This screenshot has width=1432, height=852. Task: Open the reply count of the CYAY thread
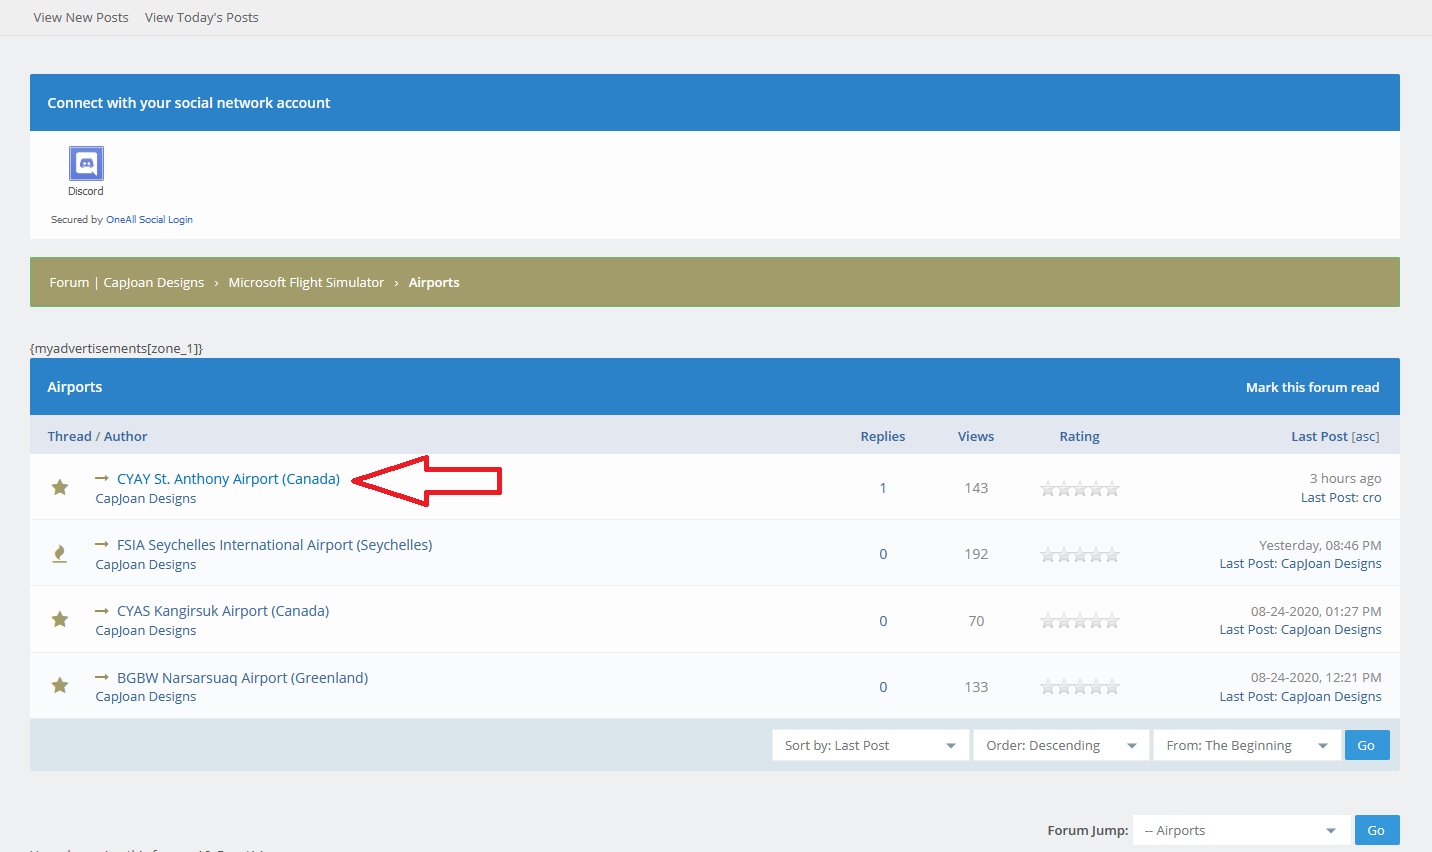(x=883, y=488)
